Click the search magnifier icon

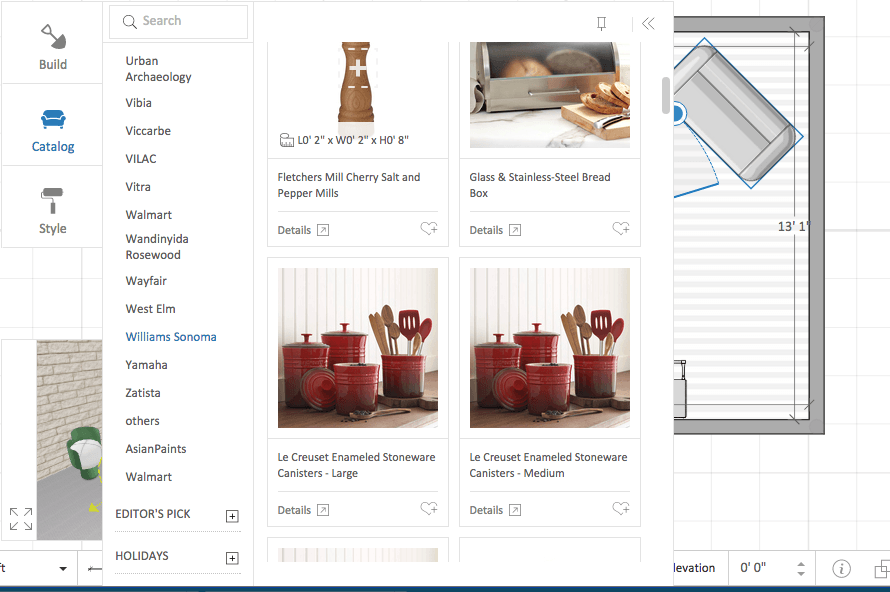[x=130, y=22]
